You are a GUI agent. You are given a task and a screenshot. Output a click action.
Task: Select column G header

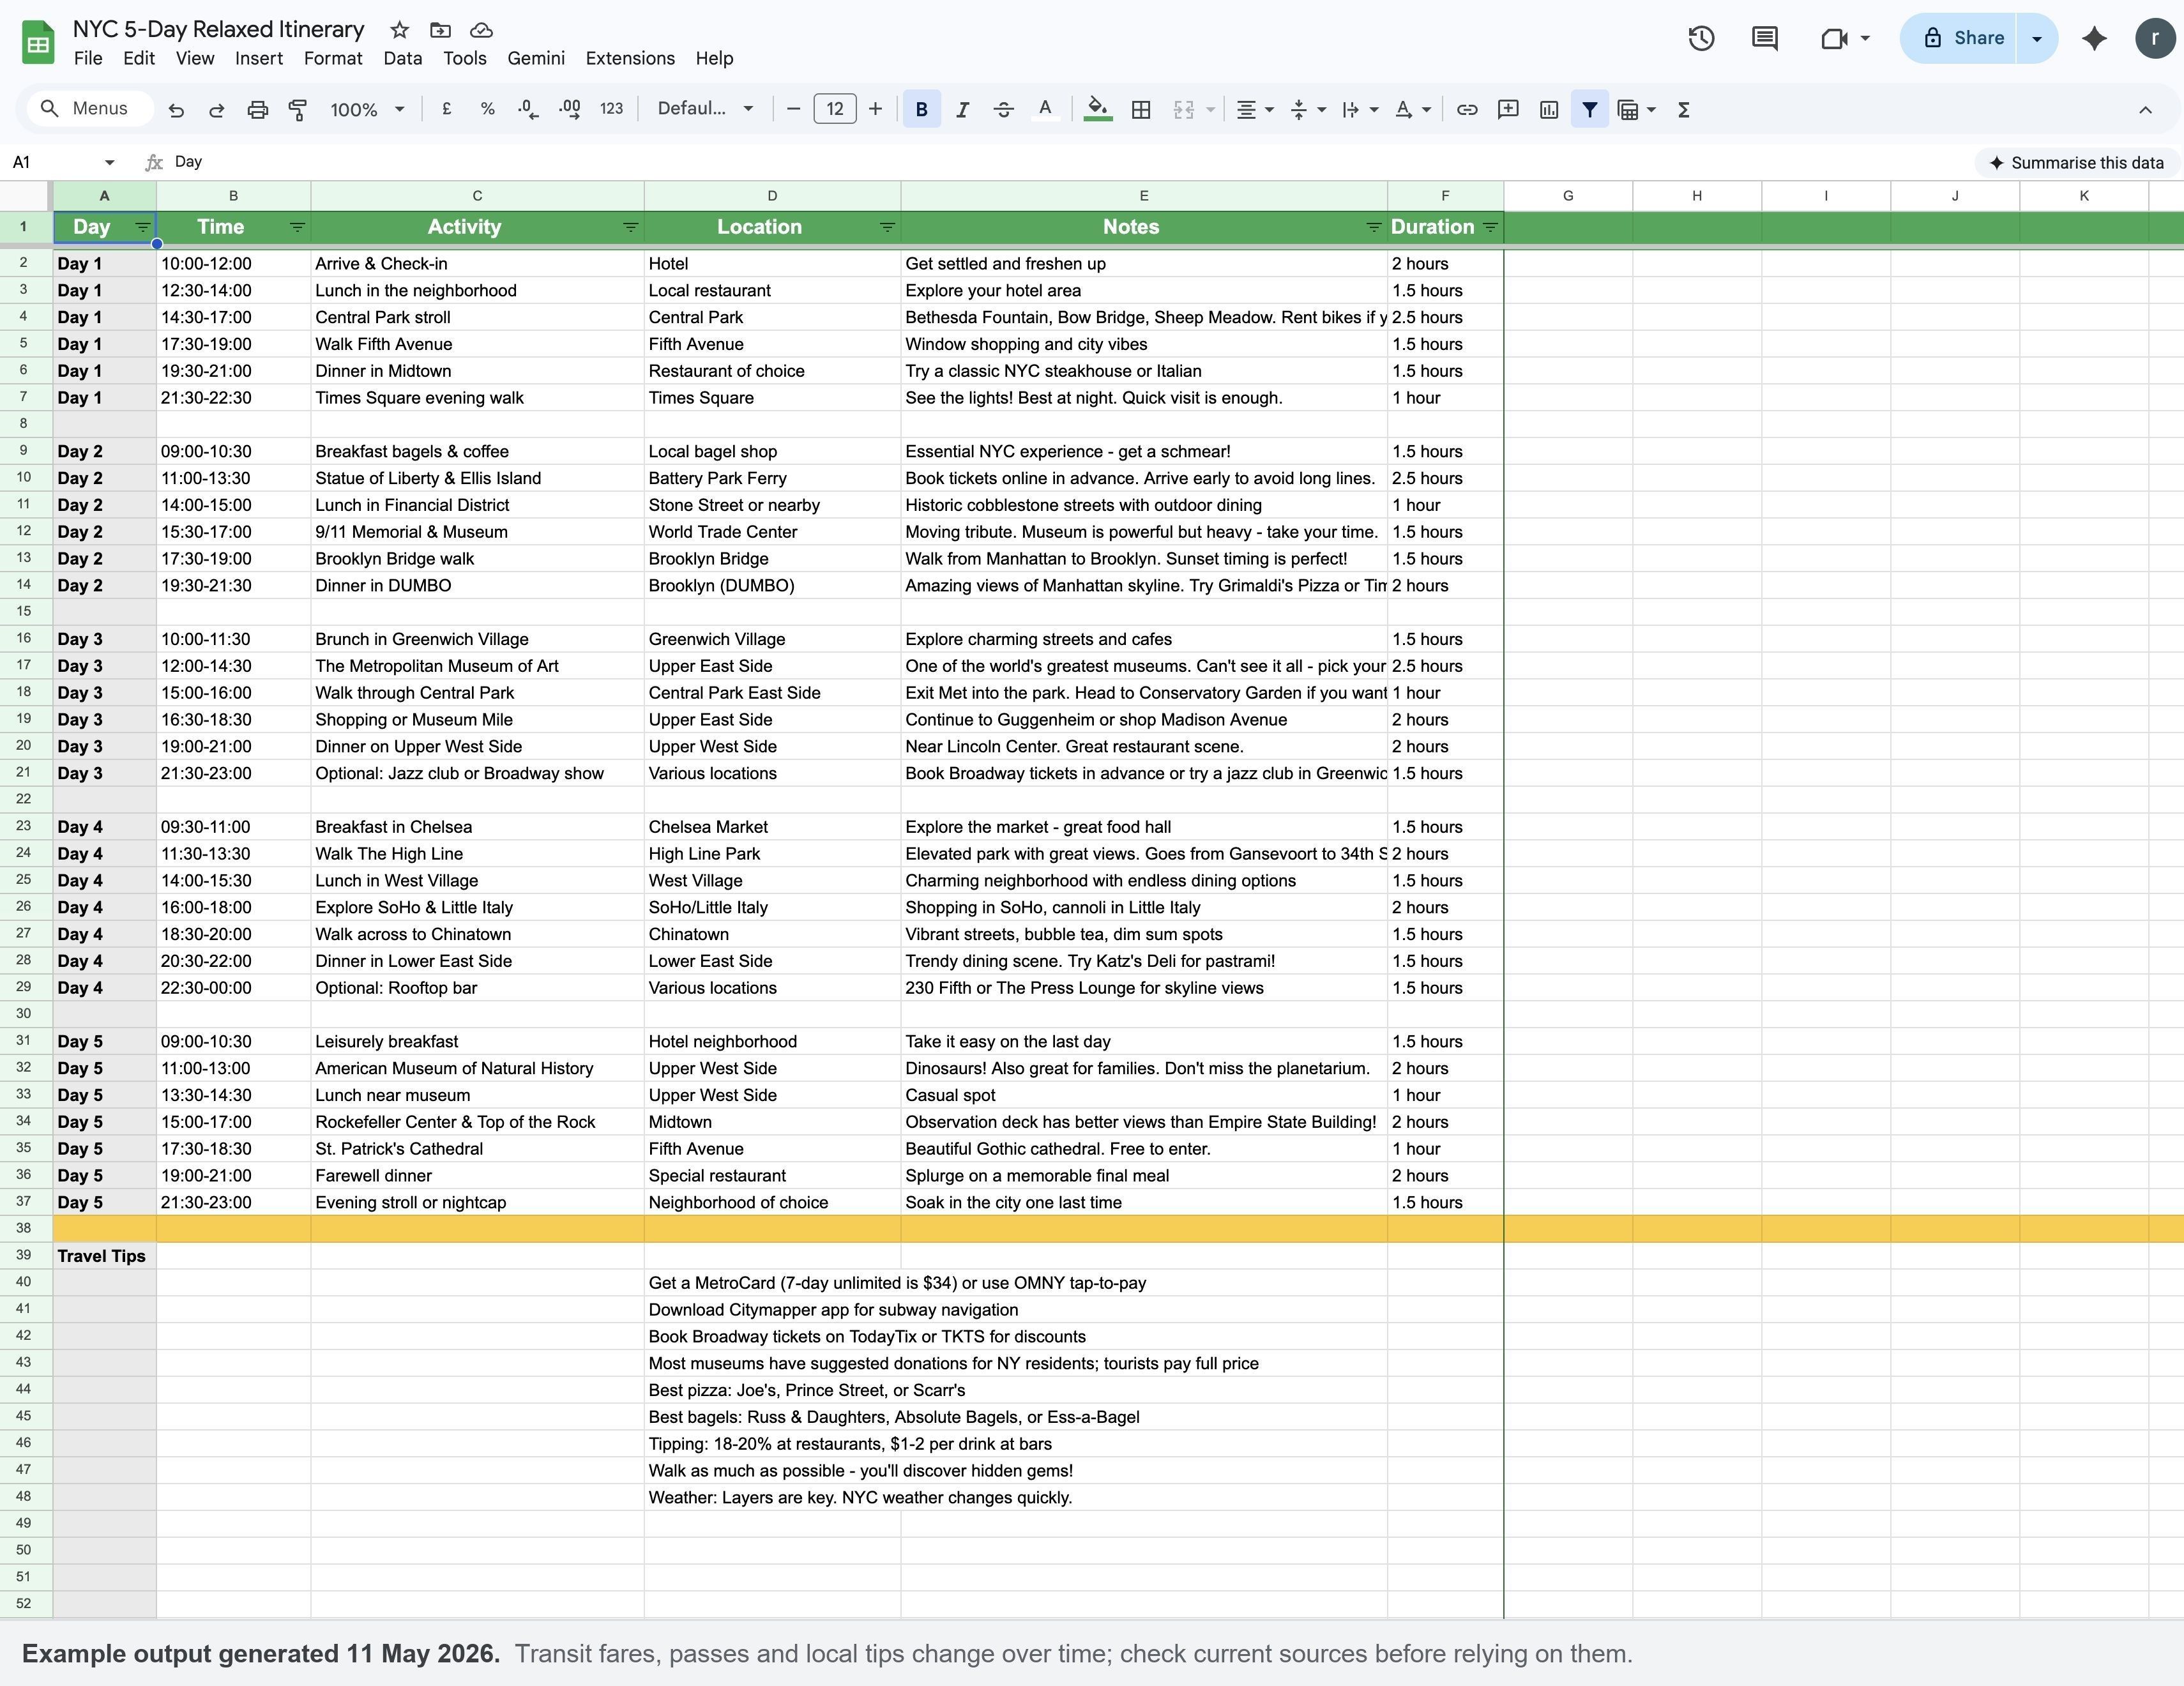[x=1568, y=196]
